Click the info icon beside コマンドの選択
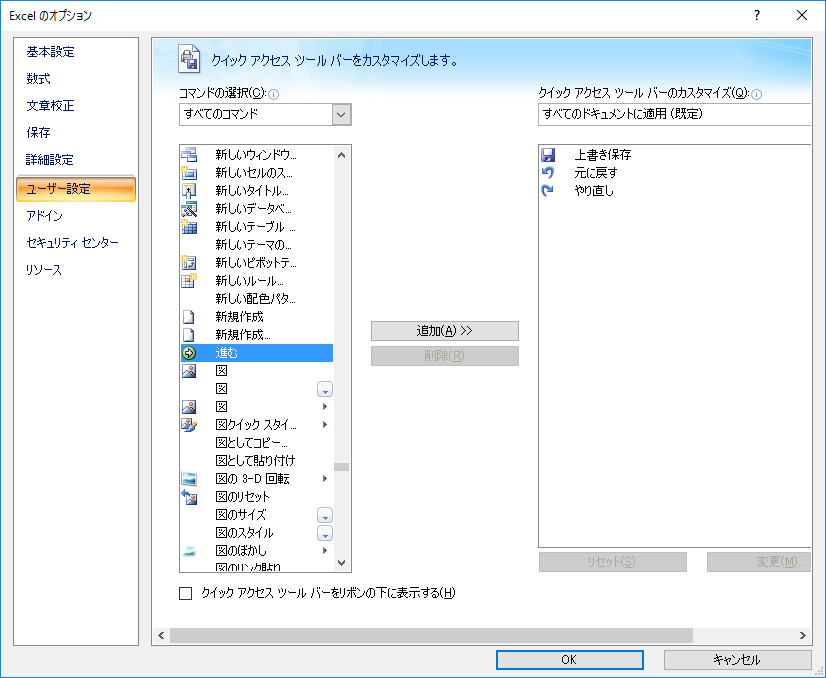This screenshot has height=678, width=826. pyautogui.click(x=273, y=94)
